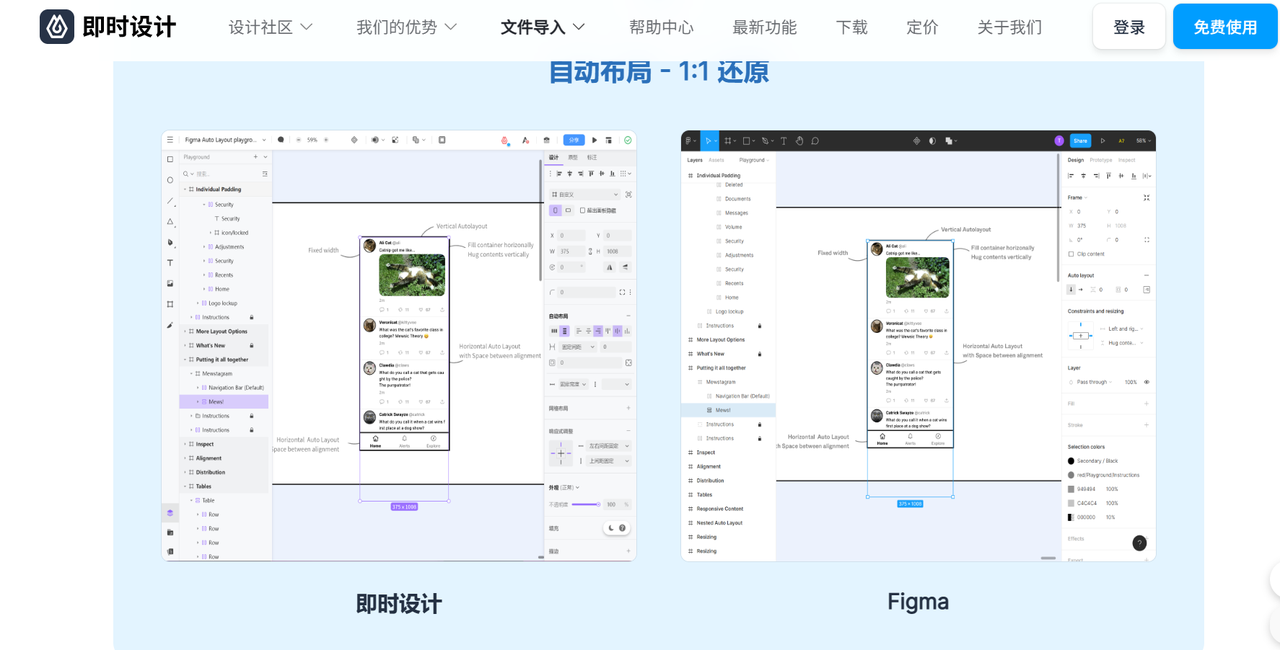Open the 下载 nav item

pos(852,27)
